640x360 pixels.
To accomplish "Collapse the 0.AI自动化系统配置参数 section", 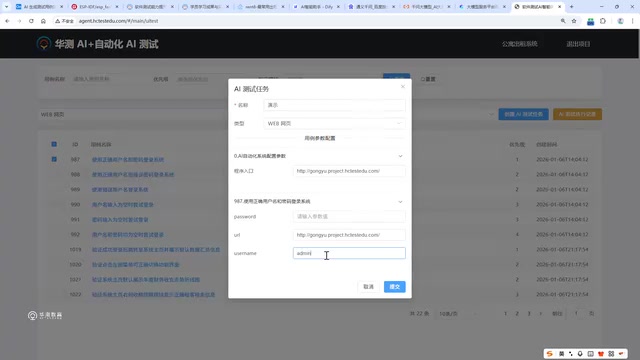I will (400, 156).
